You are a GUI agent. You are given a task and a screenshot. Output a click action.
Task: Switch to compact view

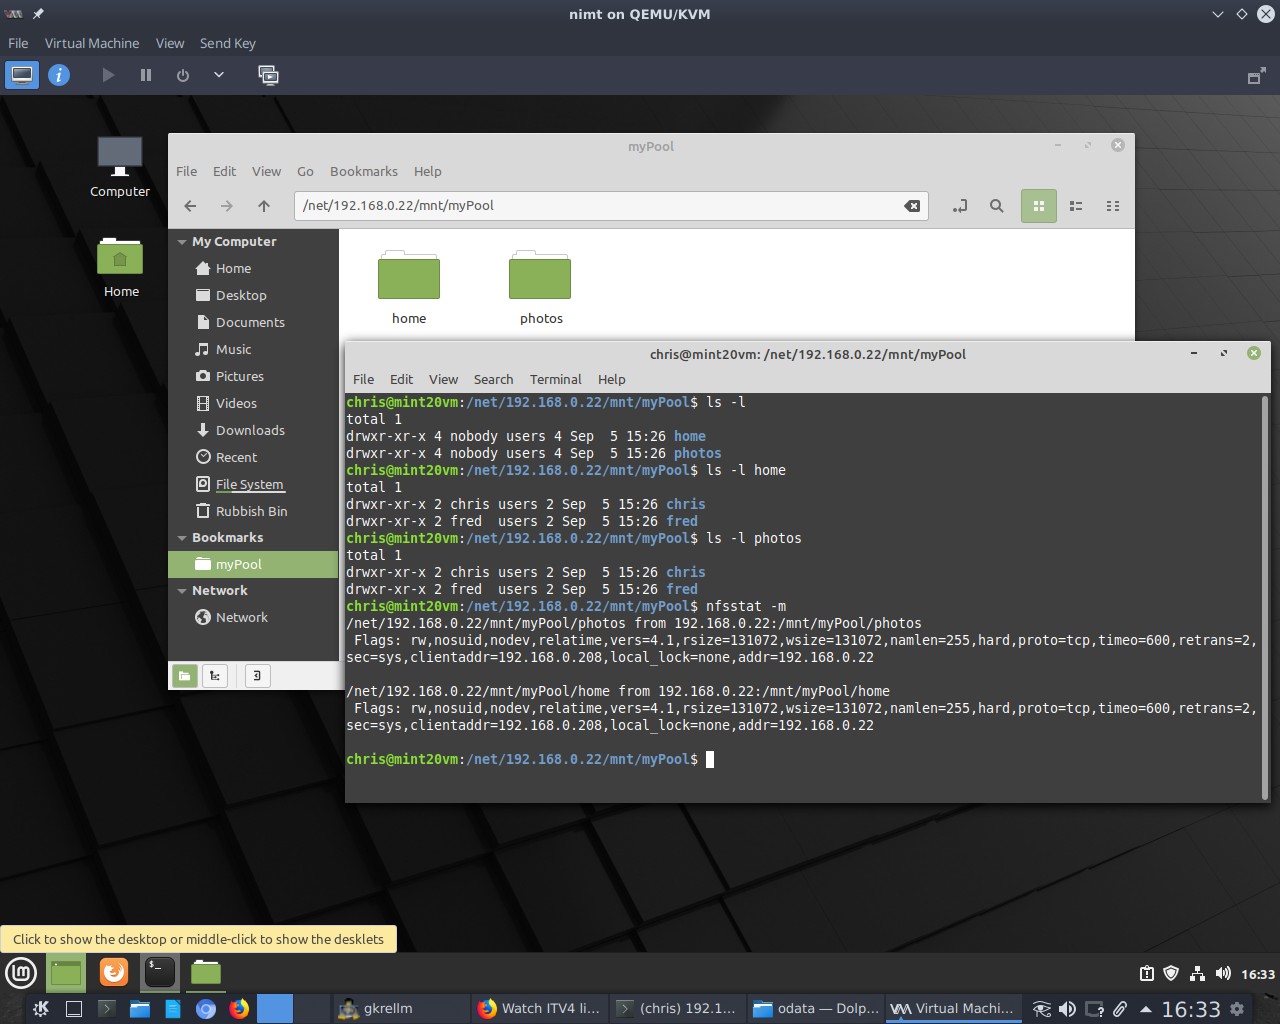click(1113, 206)
